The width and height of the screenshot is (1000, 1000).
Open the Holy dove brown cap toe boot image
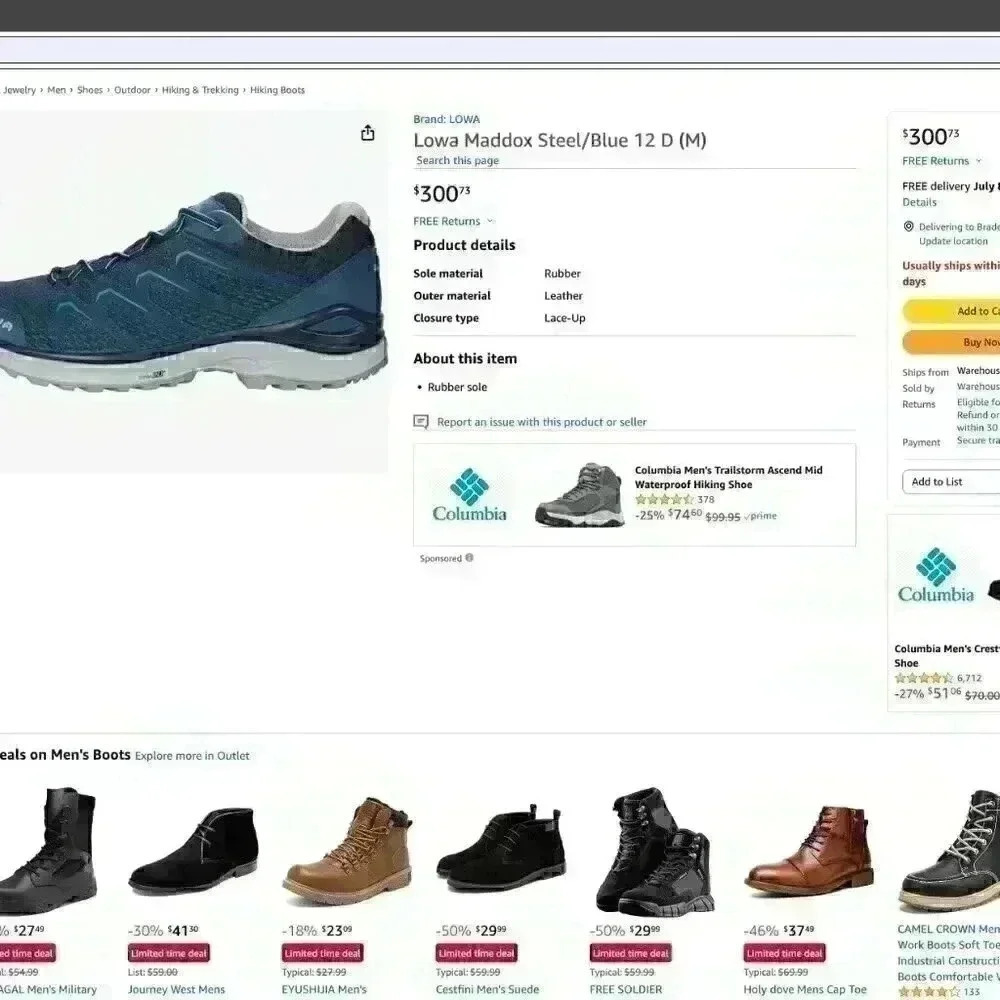(x=808, y=852)
